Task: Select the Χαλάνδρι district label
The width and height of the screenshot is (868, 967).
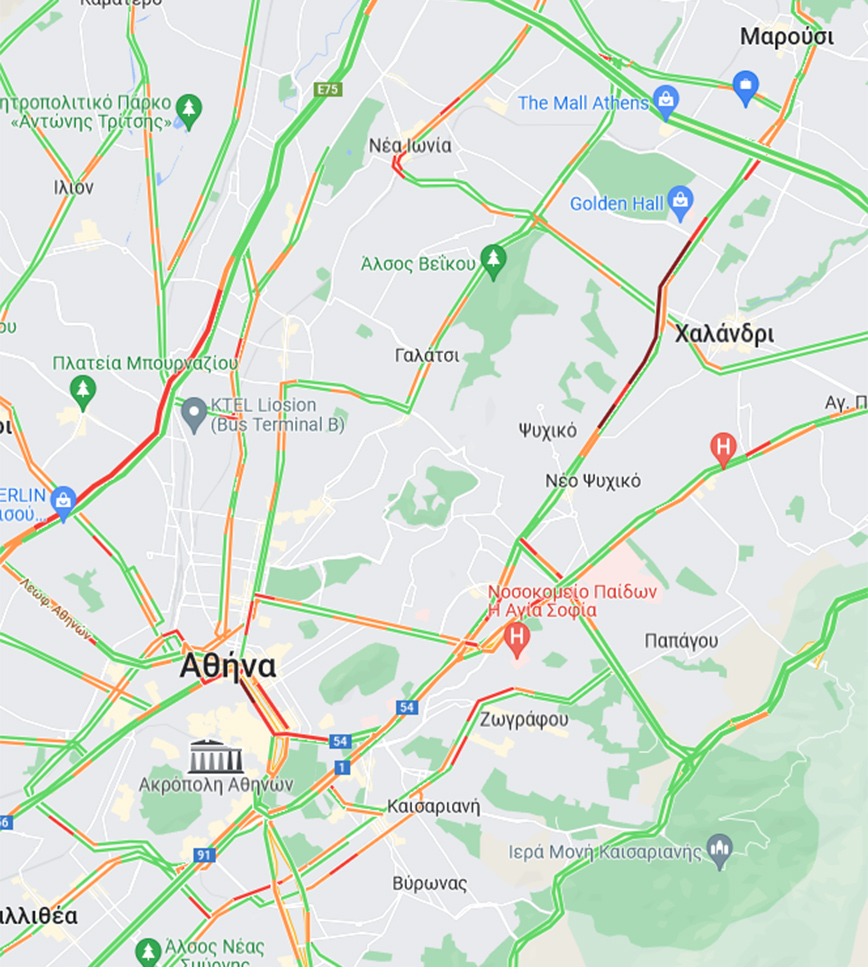Action: pyautogui.click(x=724, y=334)
